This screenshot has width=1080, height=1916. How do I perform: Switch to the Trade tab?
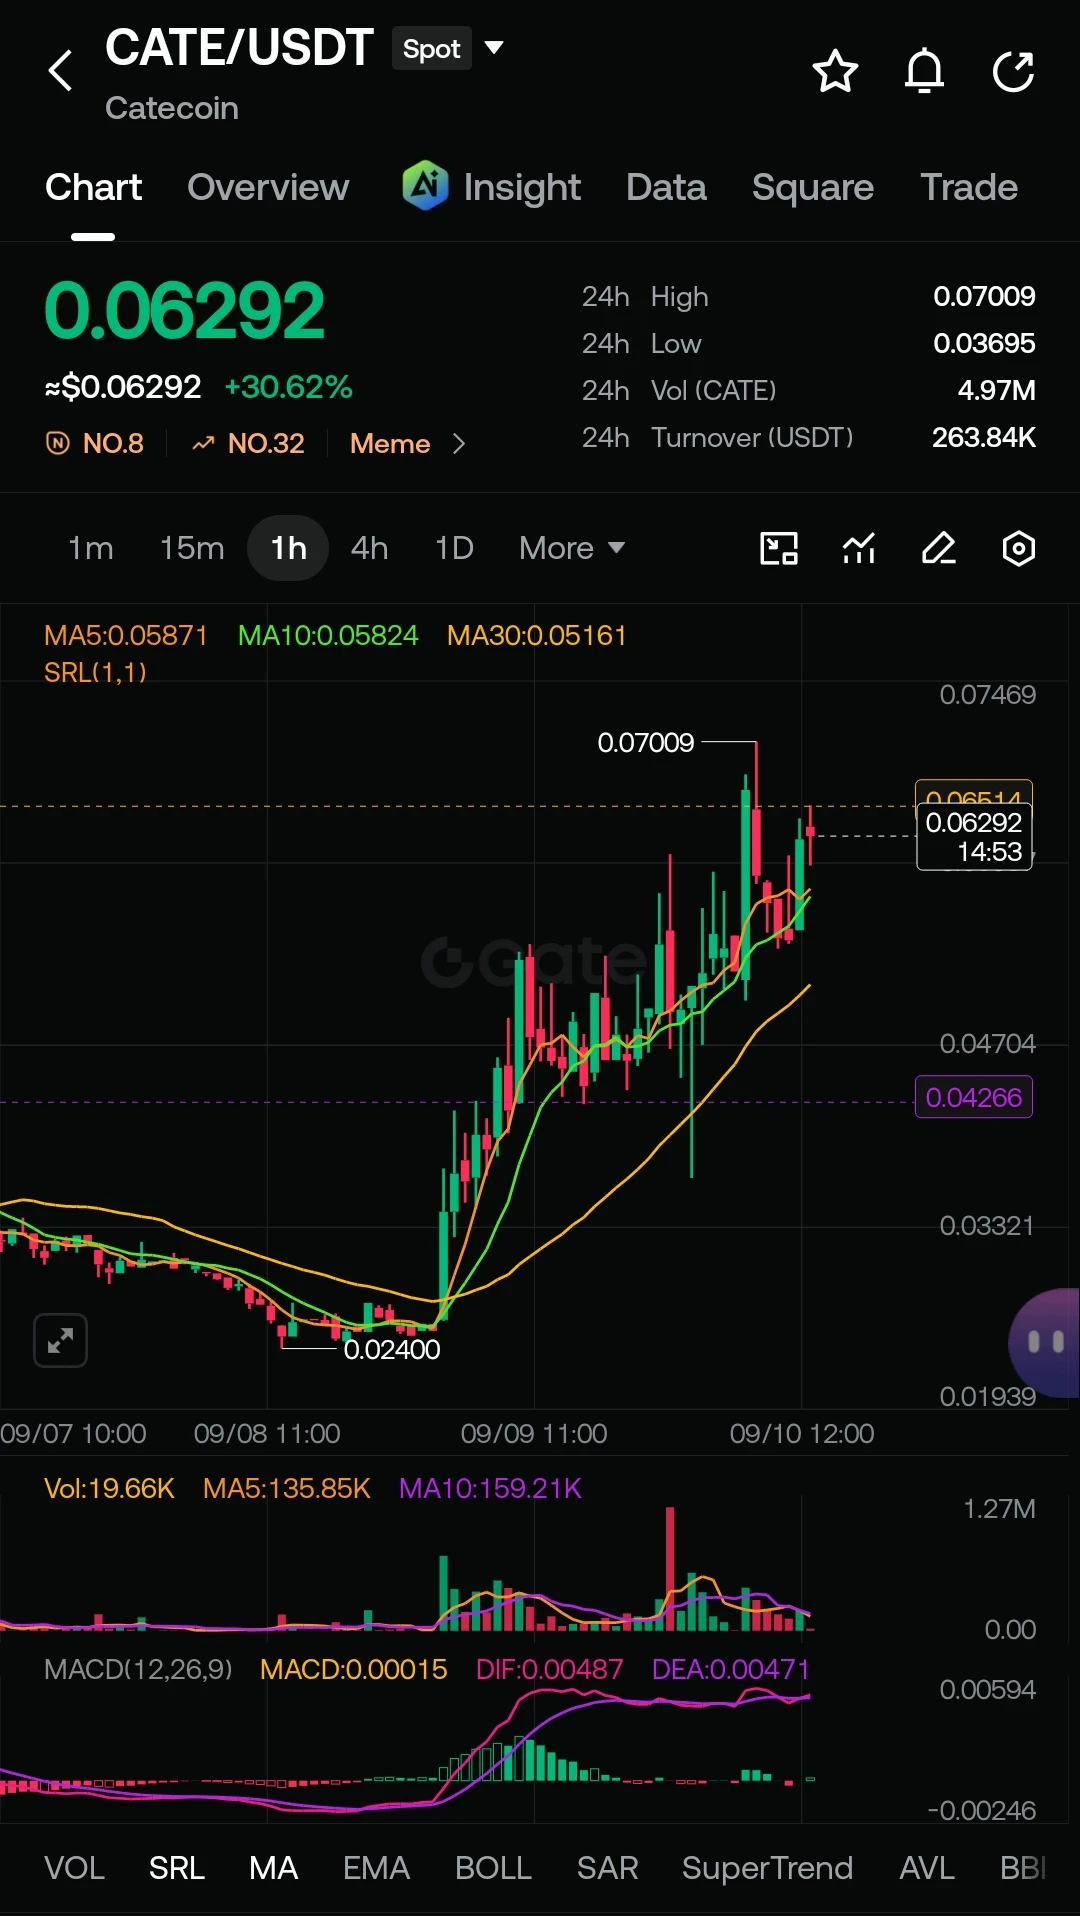click(969, 187)
